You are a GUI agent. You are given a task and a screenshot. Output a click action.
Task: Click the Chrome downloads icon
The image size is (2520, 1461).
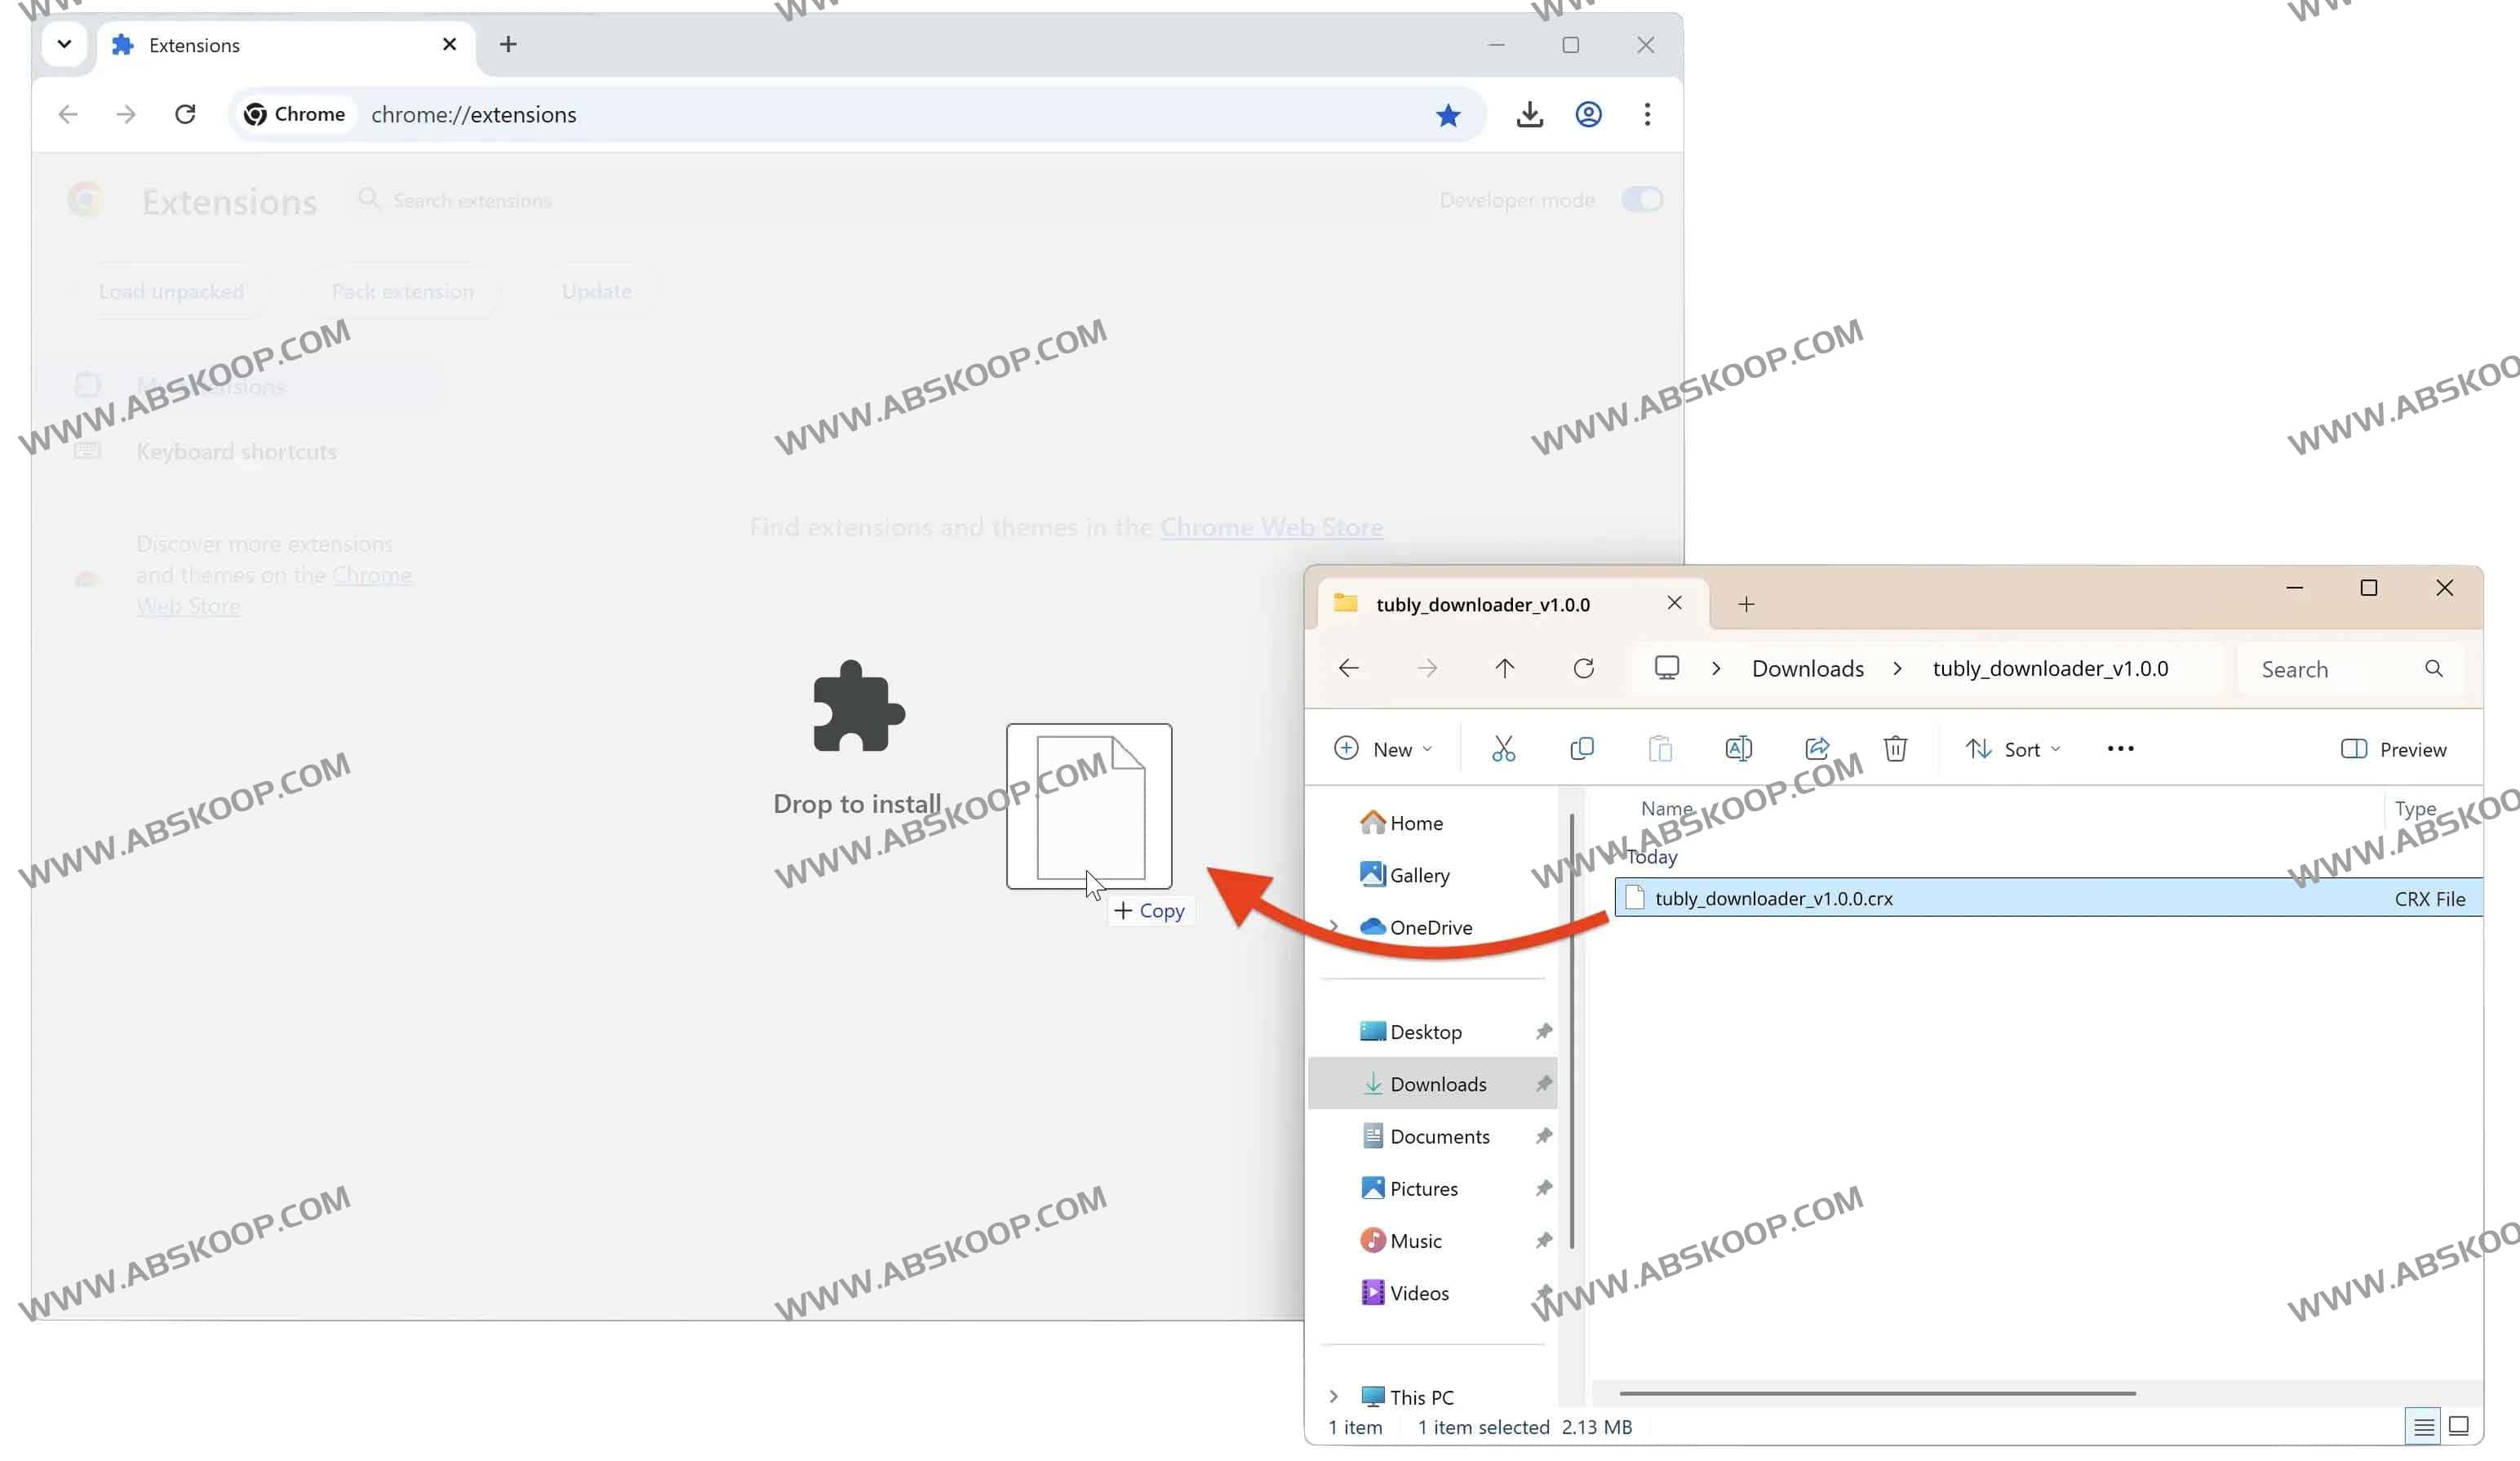coord(1529,115)
